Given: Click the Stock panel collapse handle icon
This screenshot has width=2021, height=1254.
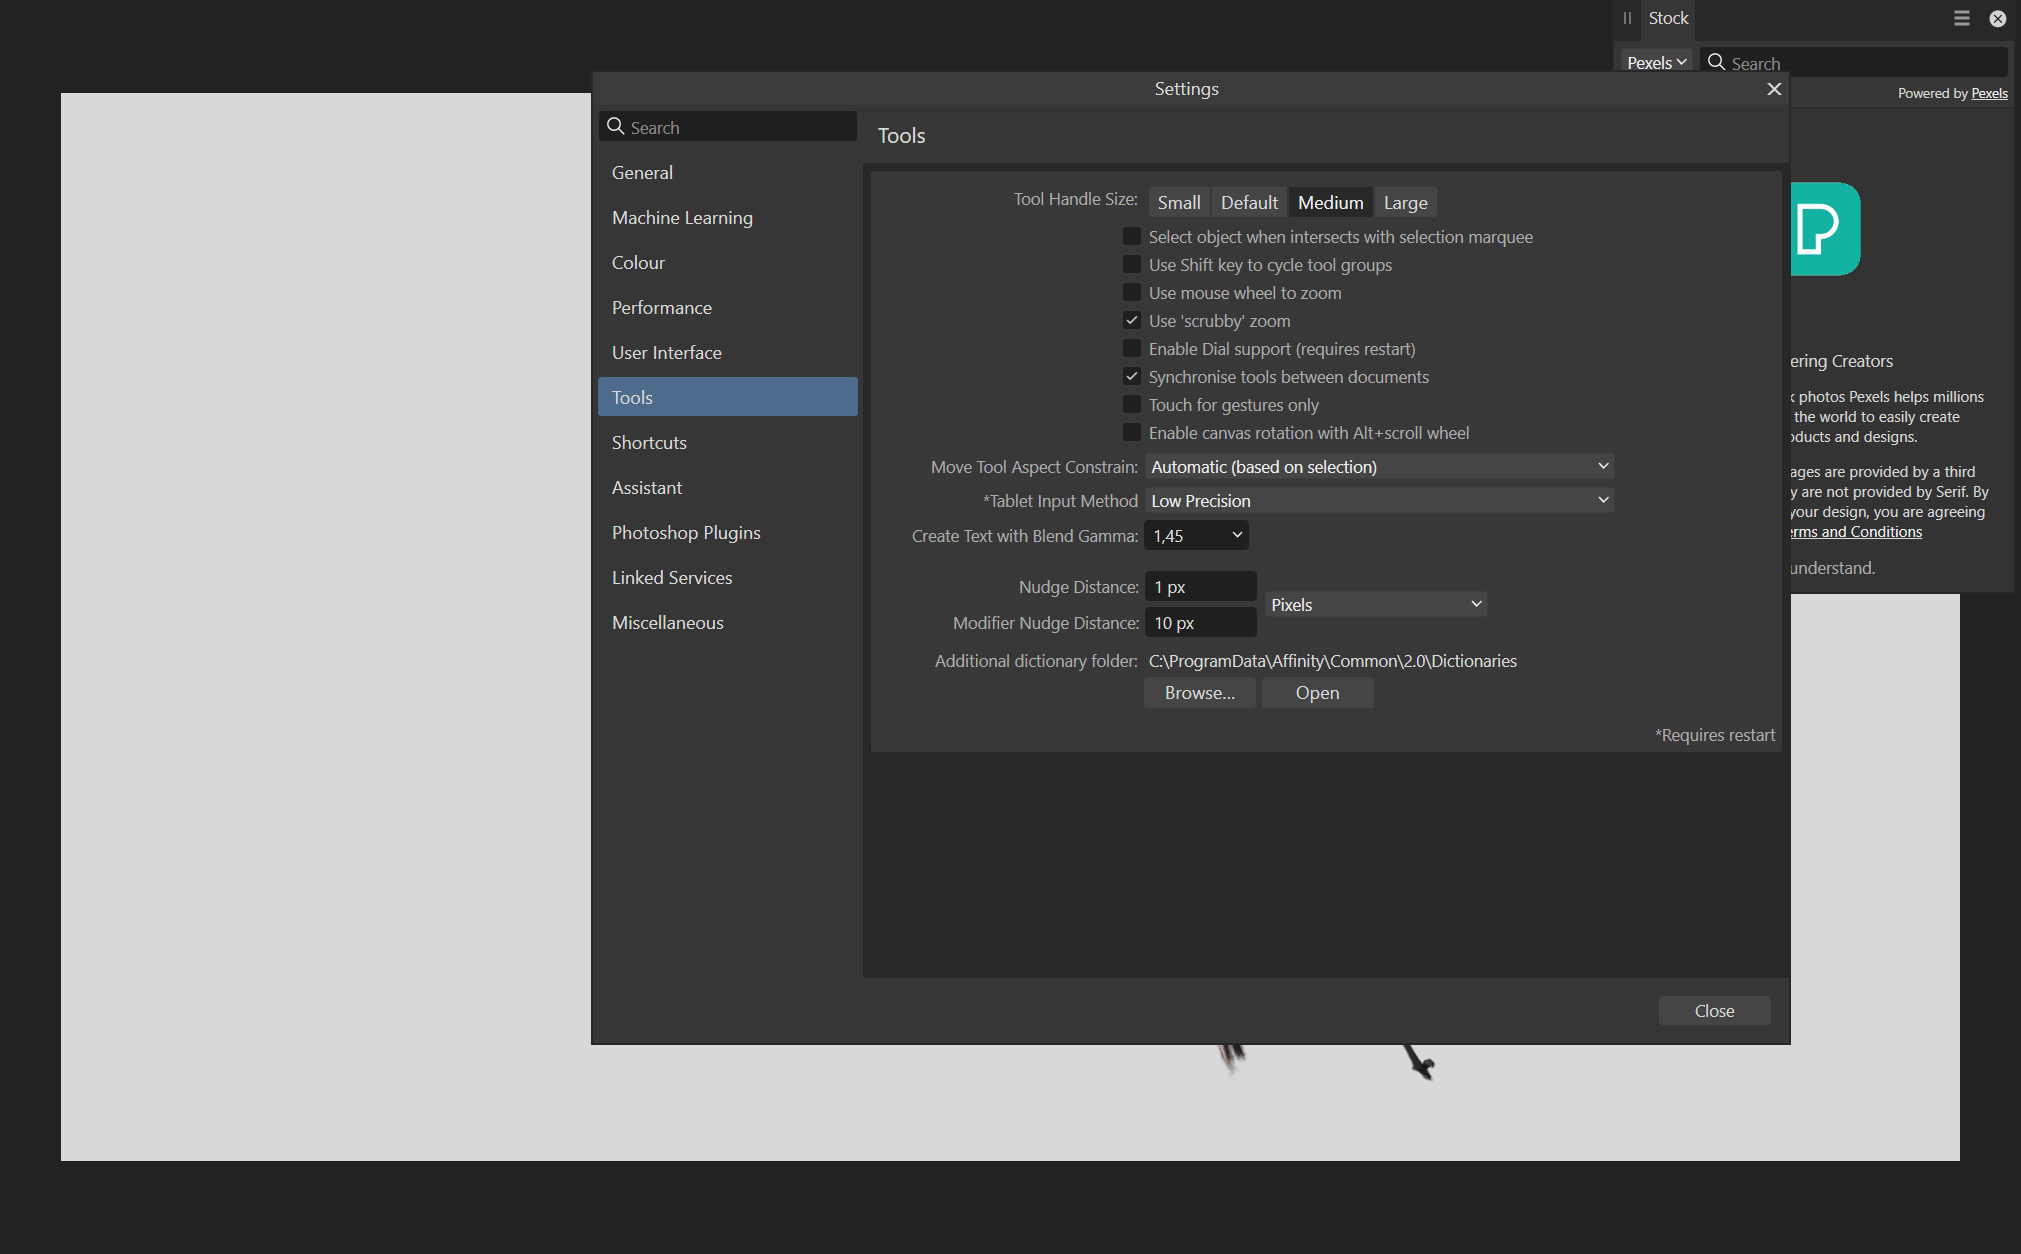Looking at the screenshot, I should (x=1627, y=18).
